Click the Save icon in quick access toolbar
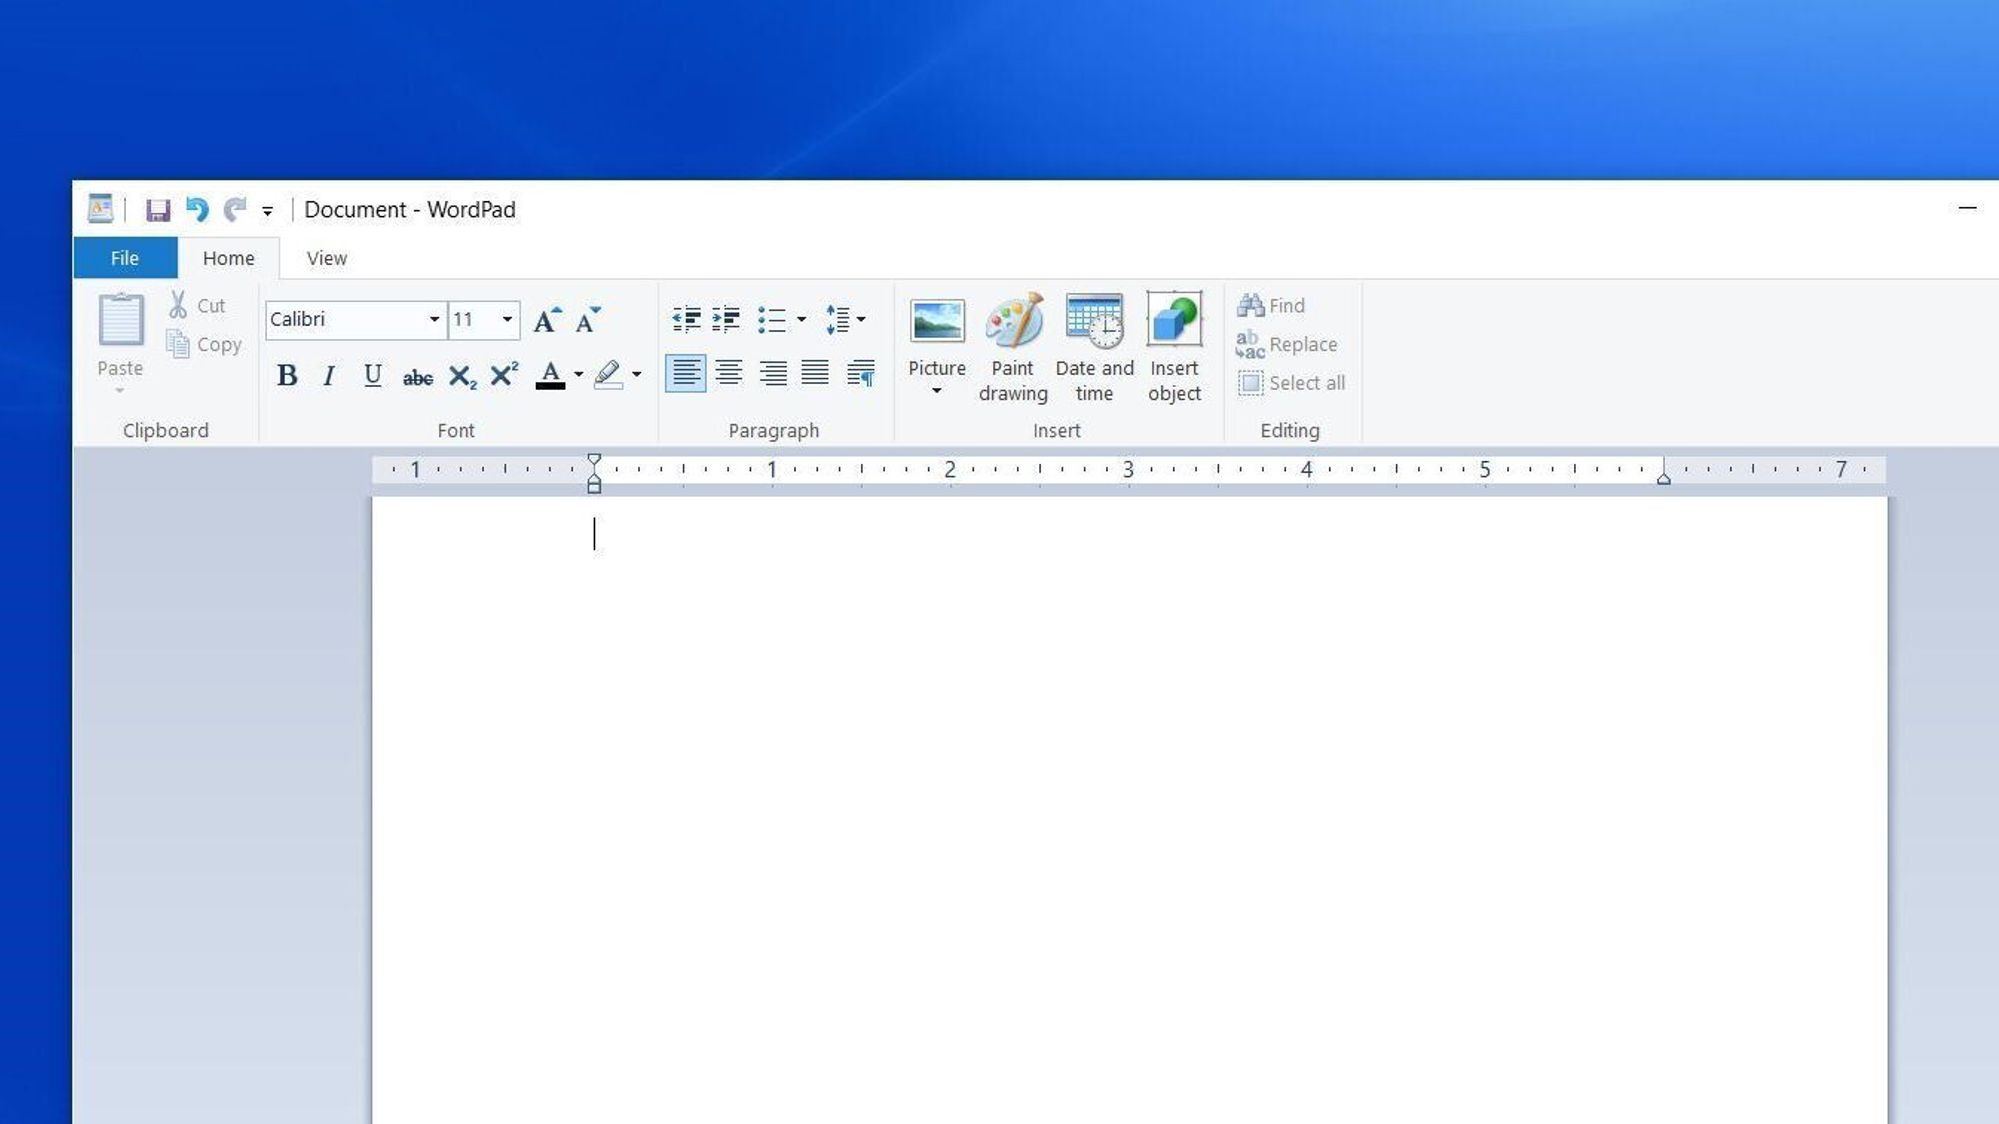Screen dimensions: 1999x1124 pyautogui.click(x=158, y=210)
